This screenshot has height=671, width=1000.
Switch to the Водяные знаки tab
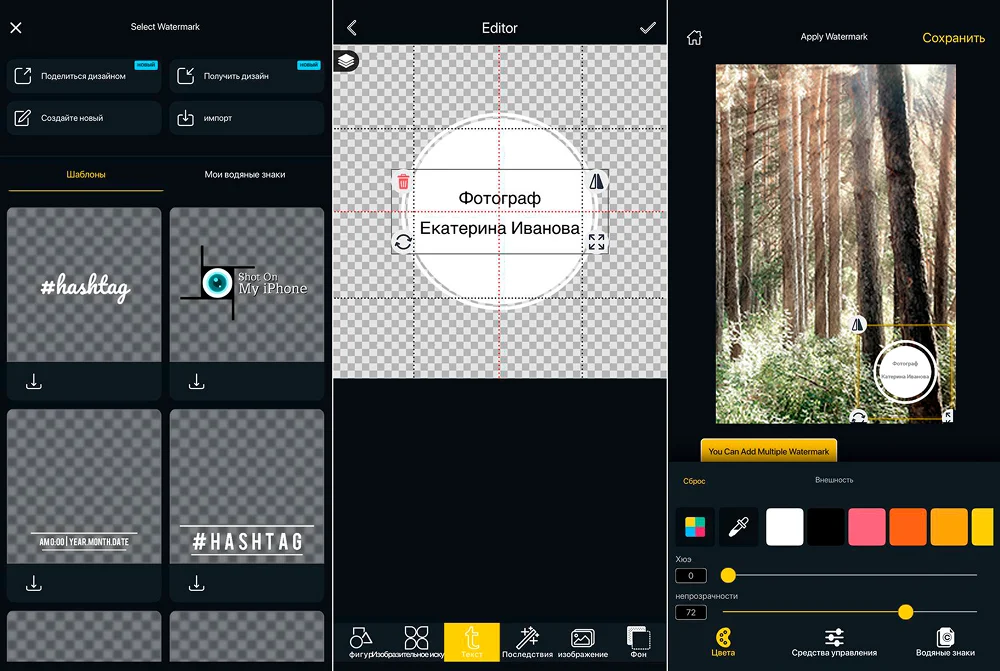click(x=945, y=642)
